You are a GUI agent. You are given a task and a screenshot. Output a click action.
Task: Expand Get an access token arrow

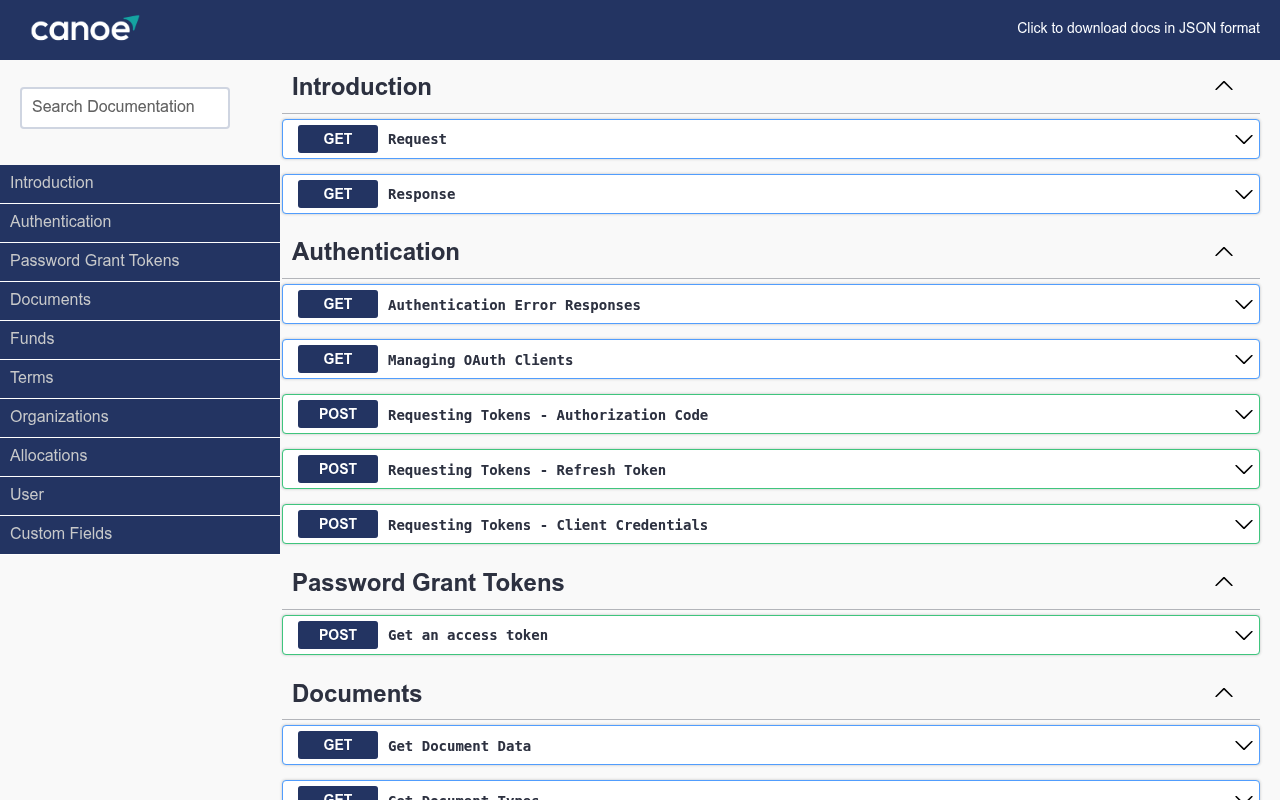pos(1244,635)
